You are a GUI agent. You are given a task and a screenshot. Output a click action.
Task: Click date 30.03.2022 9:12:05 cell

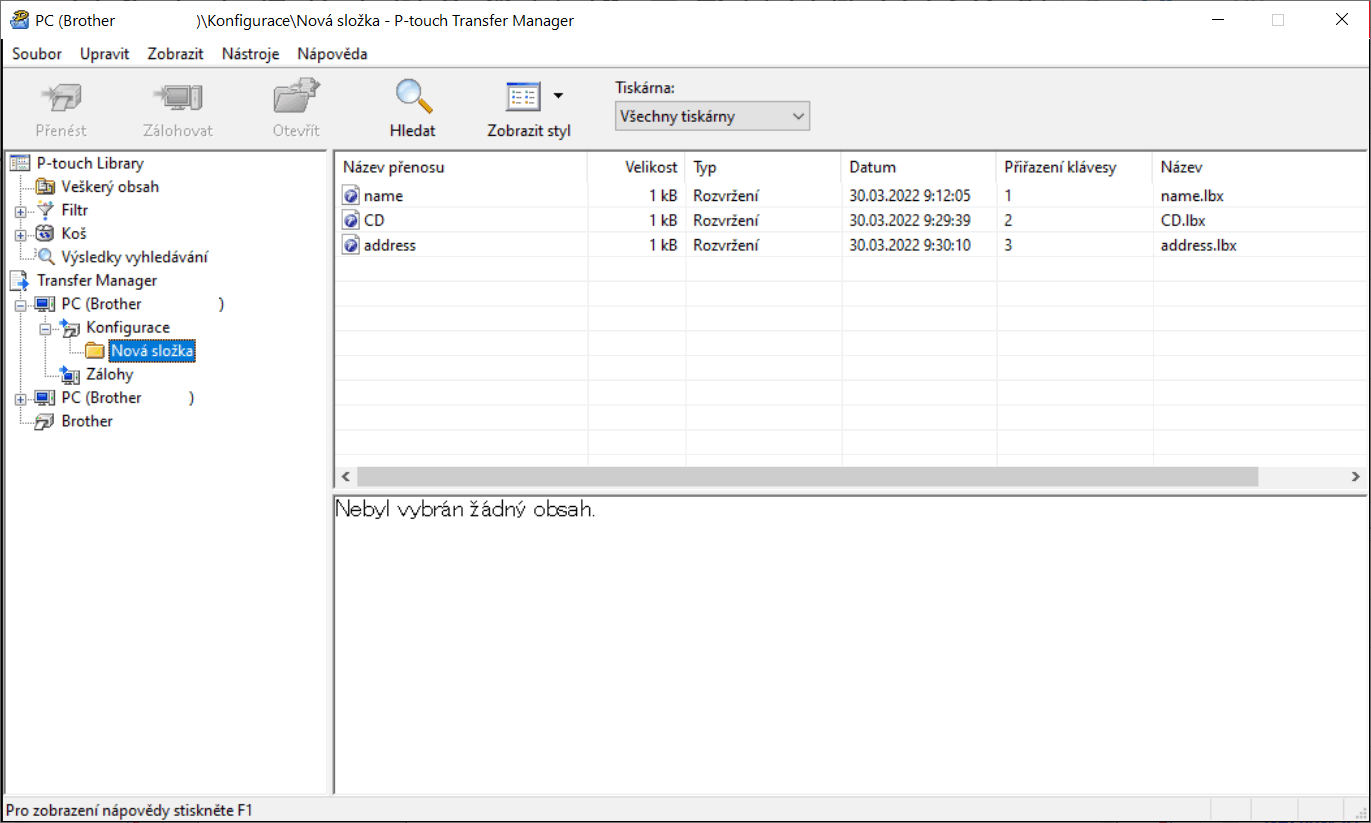(909, 196)
